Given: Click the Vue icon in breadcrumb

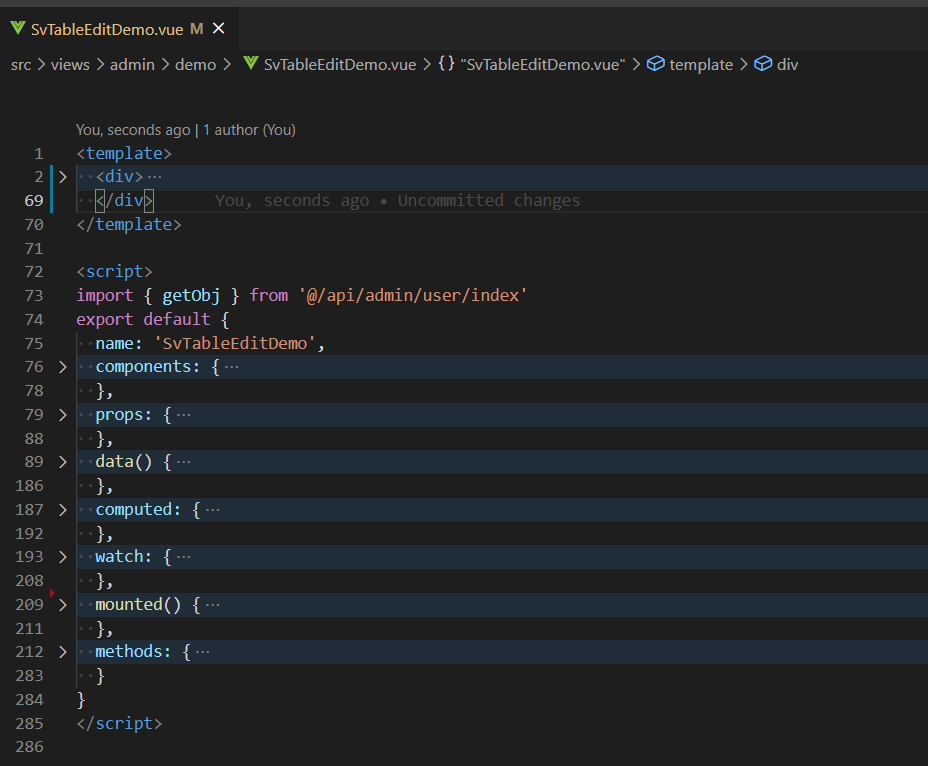Looking at the screenshot, I should [x=251, y=63].
